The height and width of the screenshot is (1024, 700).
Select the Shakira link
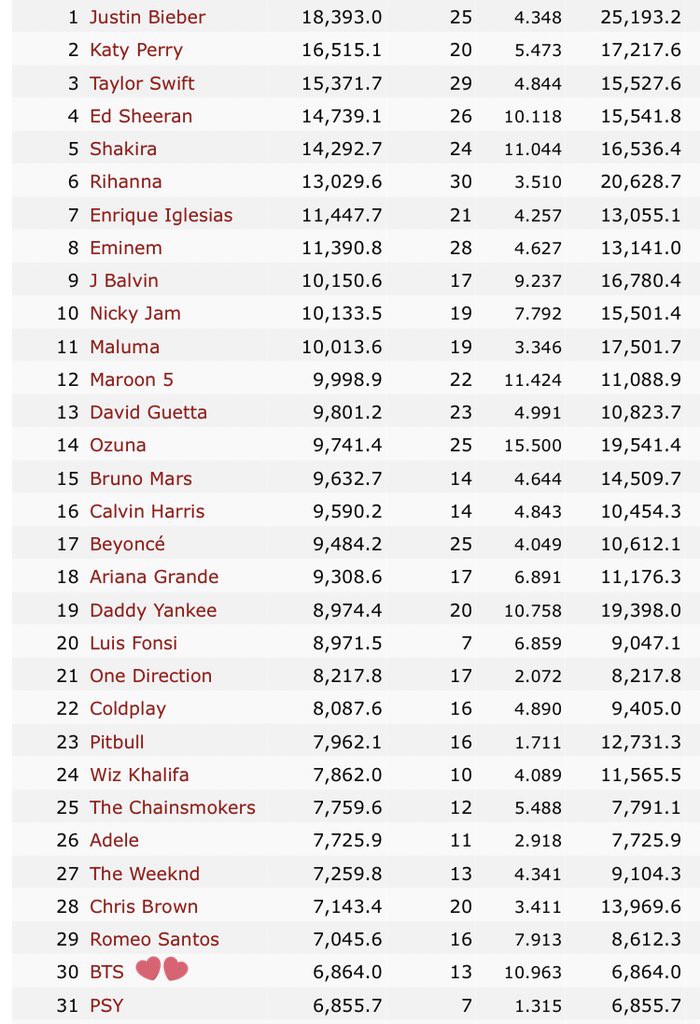pyautogui.click(x=123, y=149)
